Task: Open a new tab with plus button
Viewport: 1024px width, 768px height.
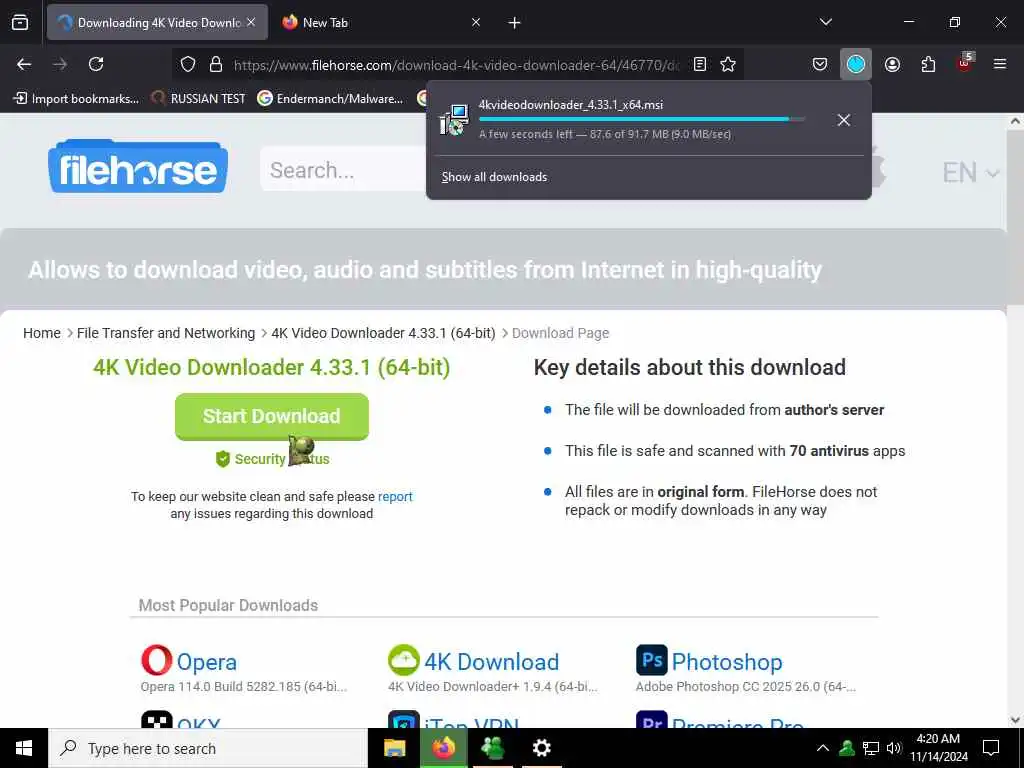Action: (x=515, y=23)
